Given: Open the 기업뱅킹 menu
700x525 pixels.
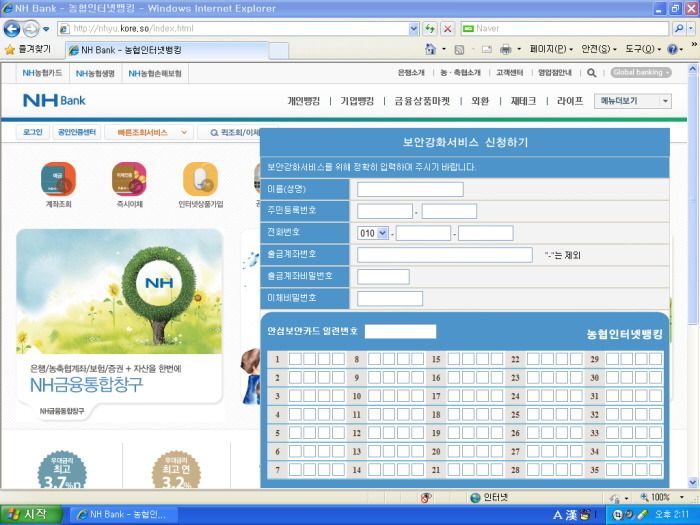Looking at the screenshot, I should click(x=357, y=101).
